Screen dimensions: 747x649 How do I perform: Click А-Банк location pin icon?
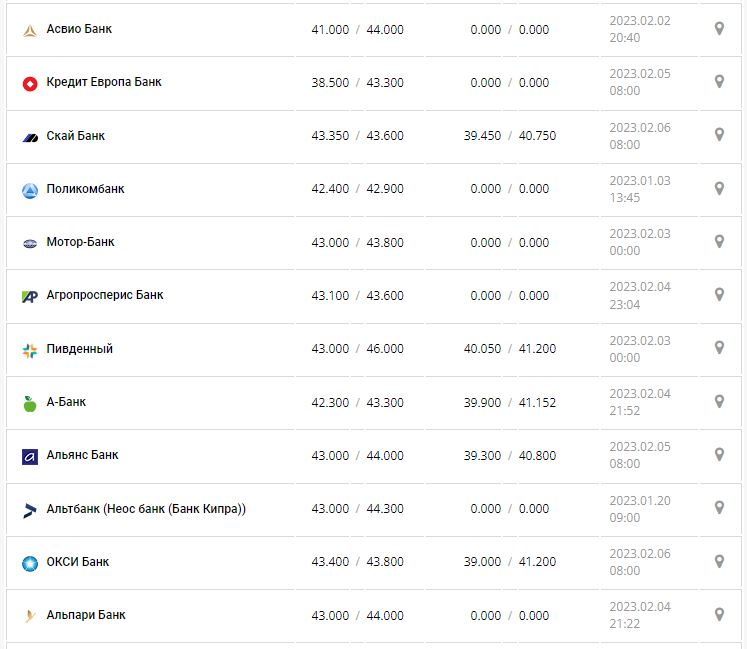click(718, 401)
